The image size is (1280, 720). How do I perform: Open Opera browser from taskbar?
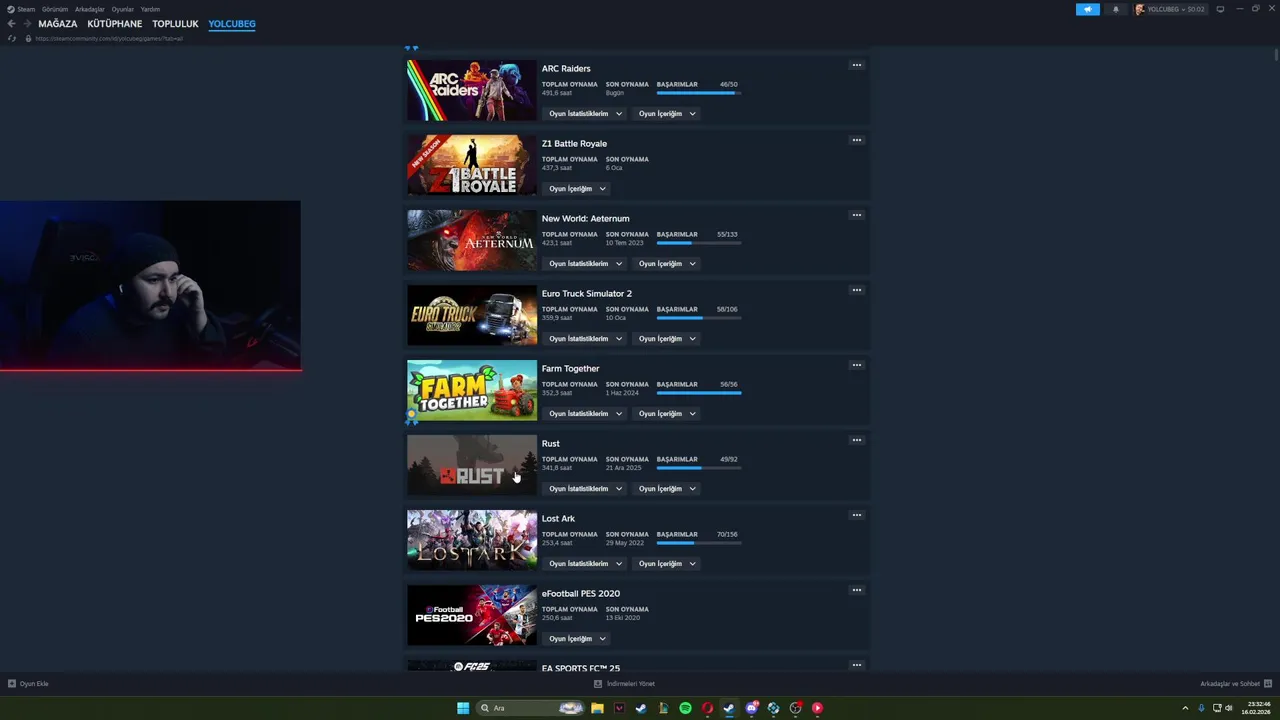707,708
